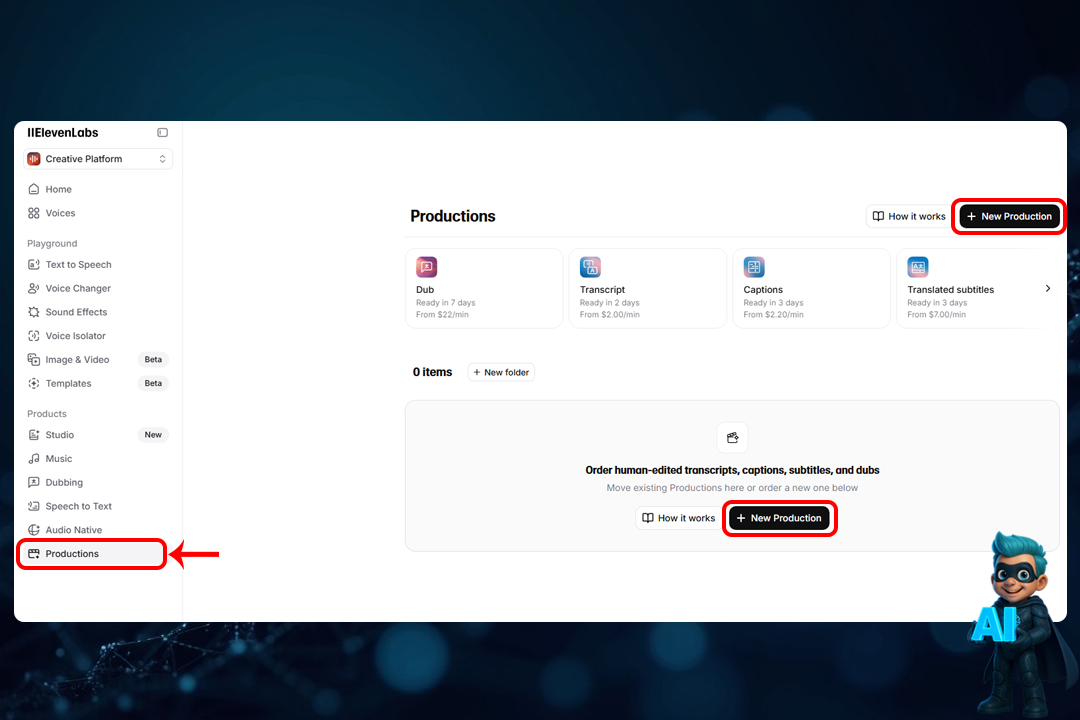Open Studio marked New
This screenshot has width=1080, height=720.
pyautogui.click(x=60, y=435)
